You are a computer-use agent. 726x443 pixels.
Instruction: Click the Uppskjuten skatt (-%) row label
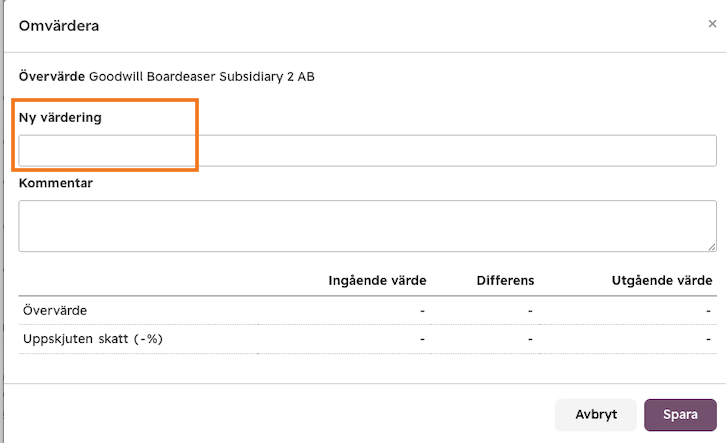click(93, 339)
